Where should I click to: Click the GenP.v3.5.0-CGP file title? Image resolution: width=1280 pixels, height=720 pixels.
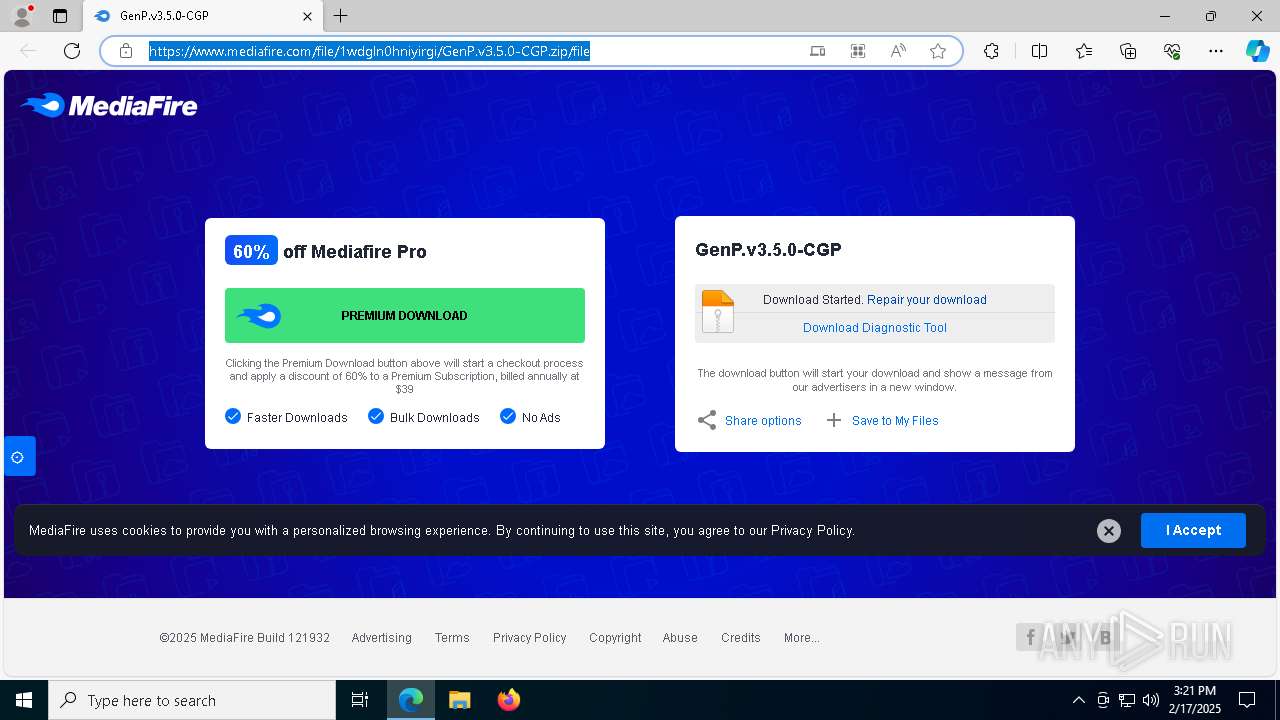pyautogui.click(x=768, y=250)
